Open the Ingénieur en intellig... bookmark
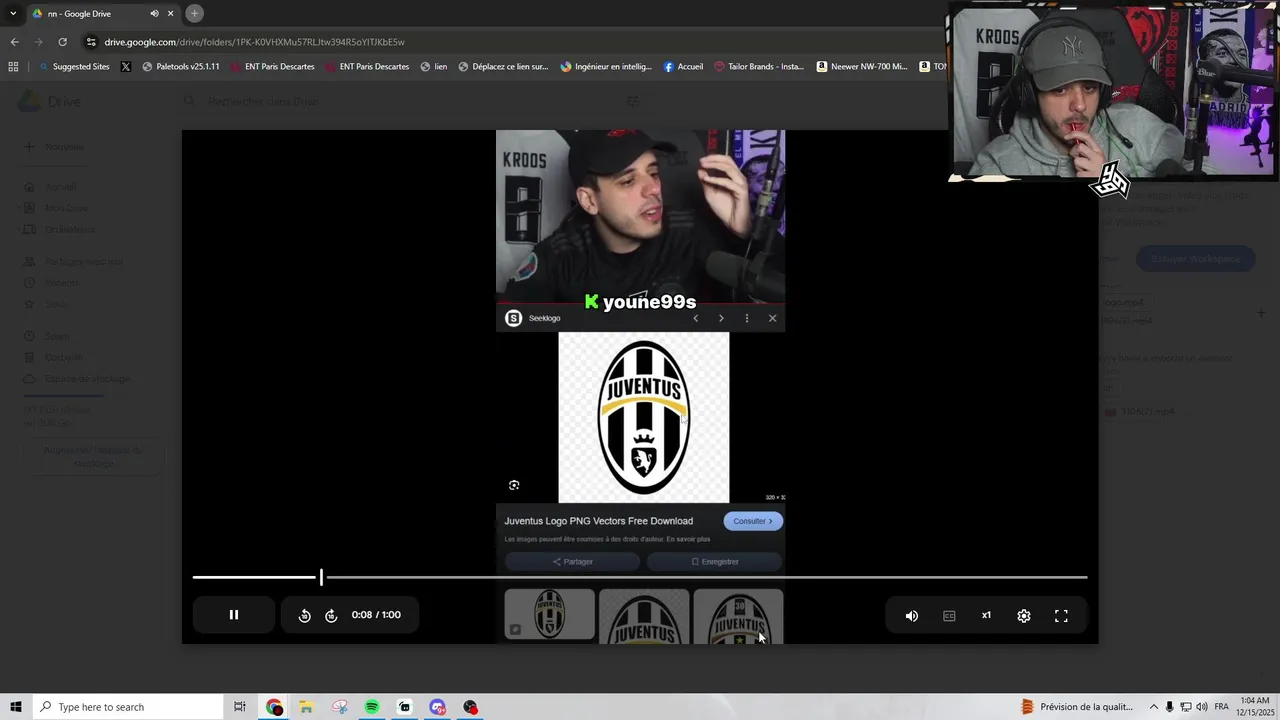The width and height of the screenshot is (1280, 720). pos(606,67)
